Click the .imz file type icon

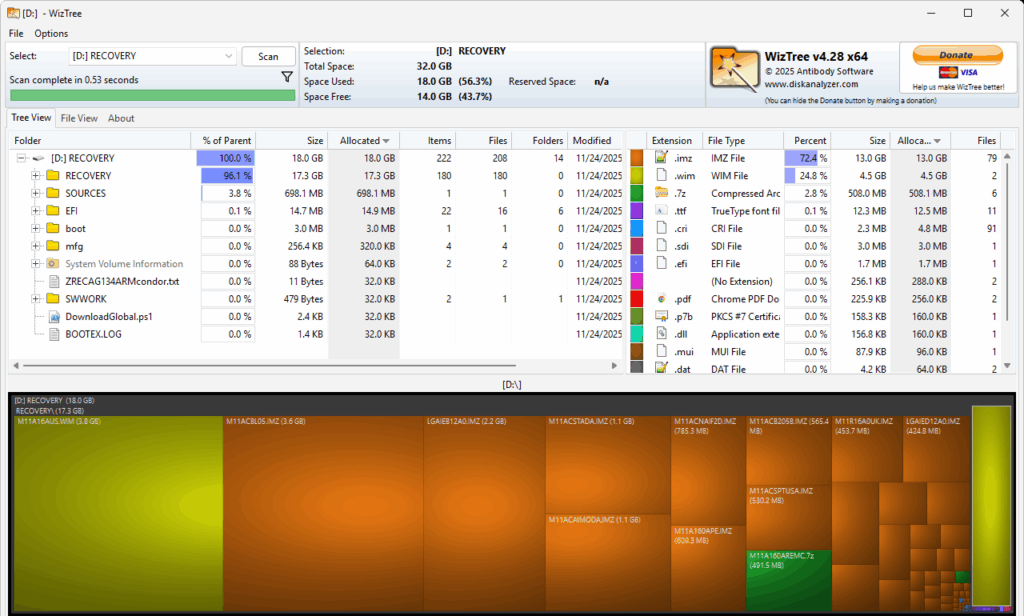660,158
